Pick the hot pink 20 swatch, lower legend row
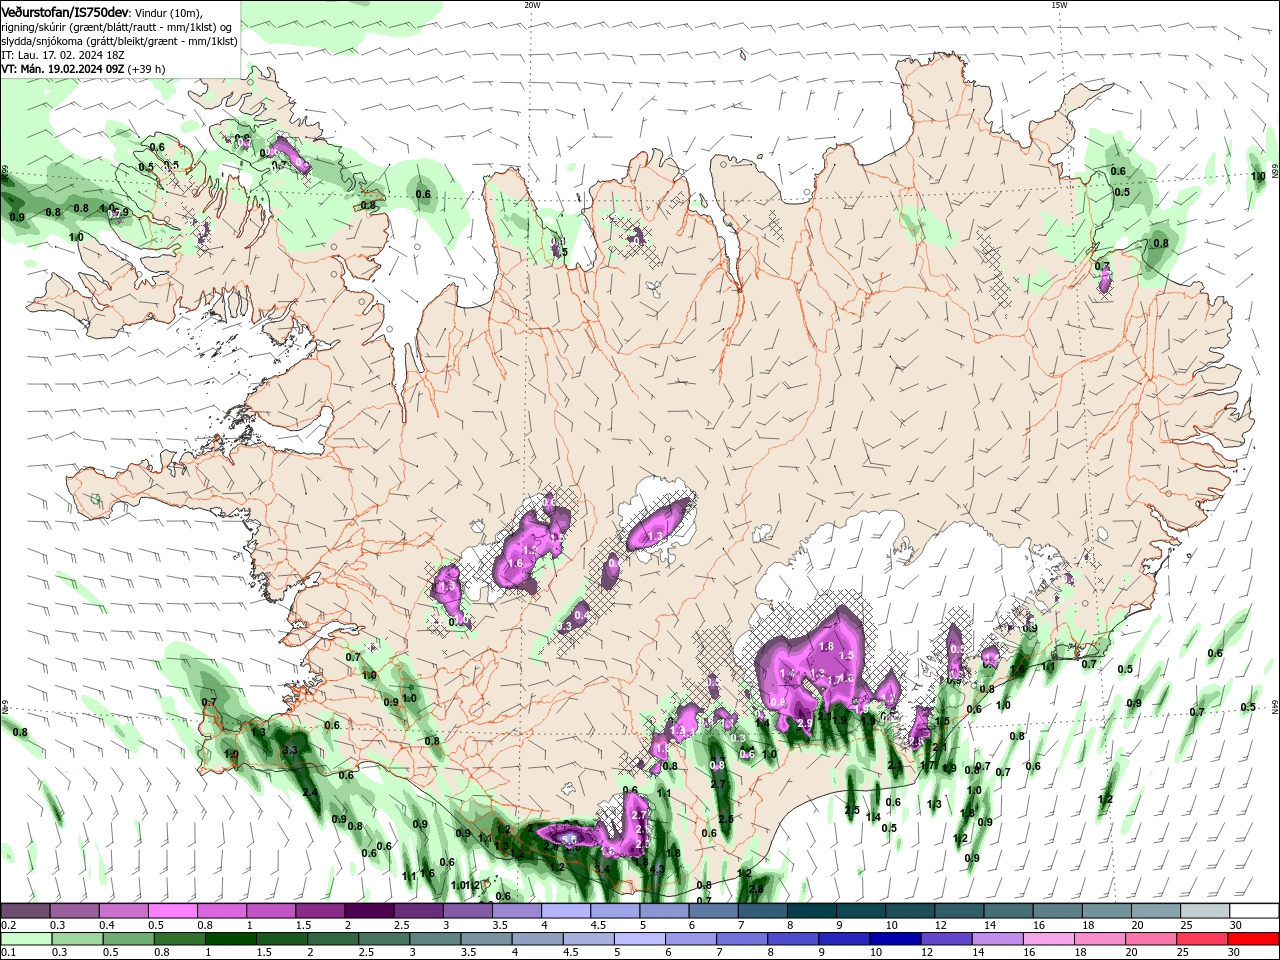 coord(1152,939)
